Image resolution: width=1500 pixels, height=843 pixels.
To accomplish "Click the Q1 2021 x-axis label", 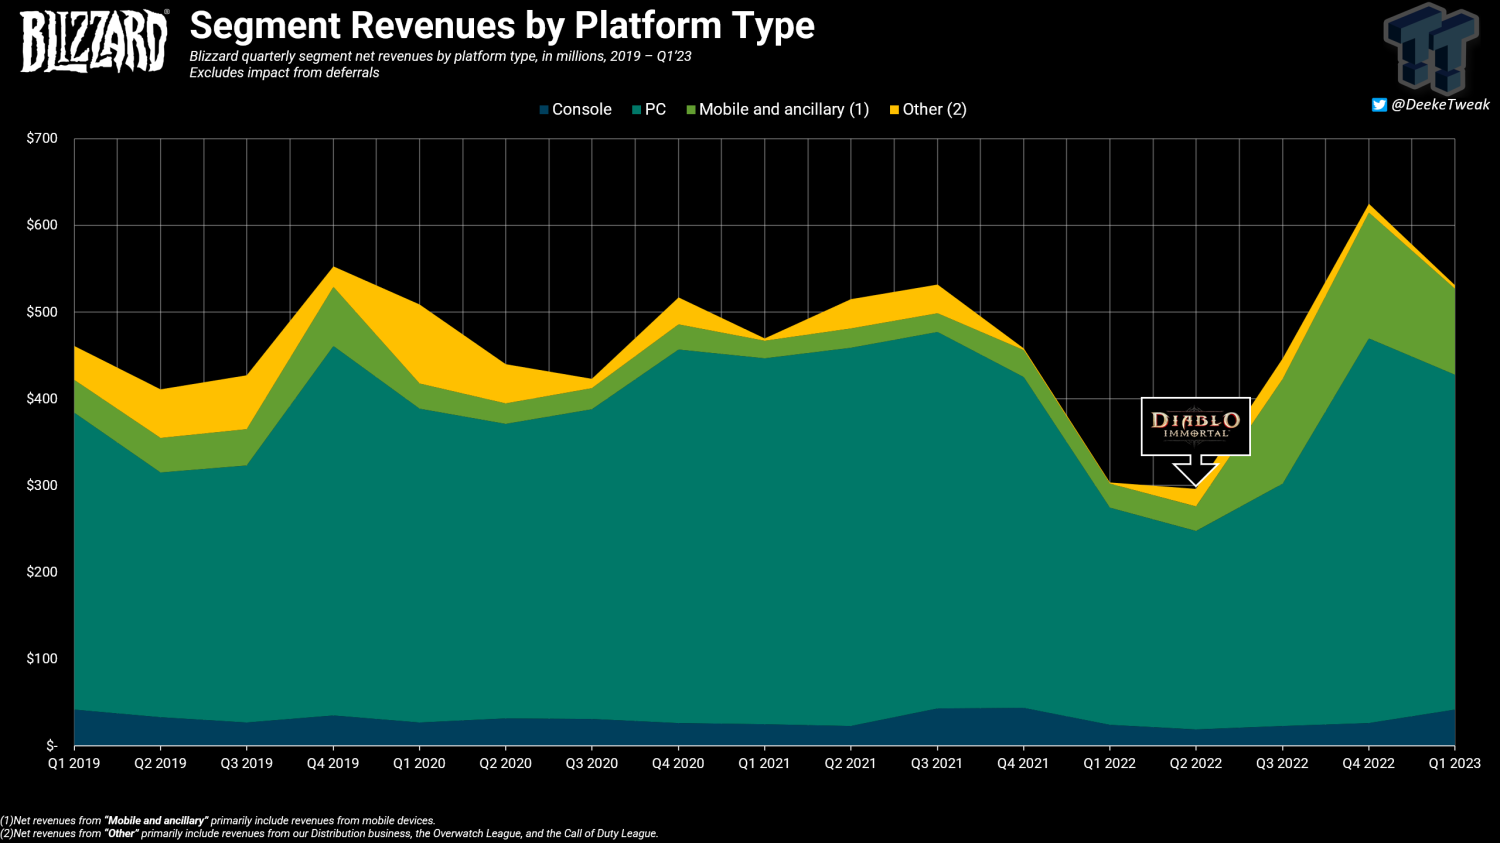I will tap(764, 763).
